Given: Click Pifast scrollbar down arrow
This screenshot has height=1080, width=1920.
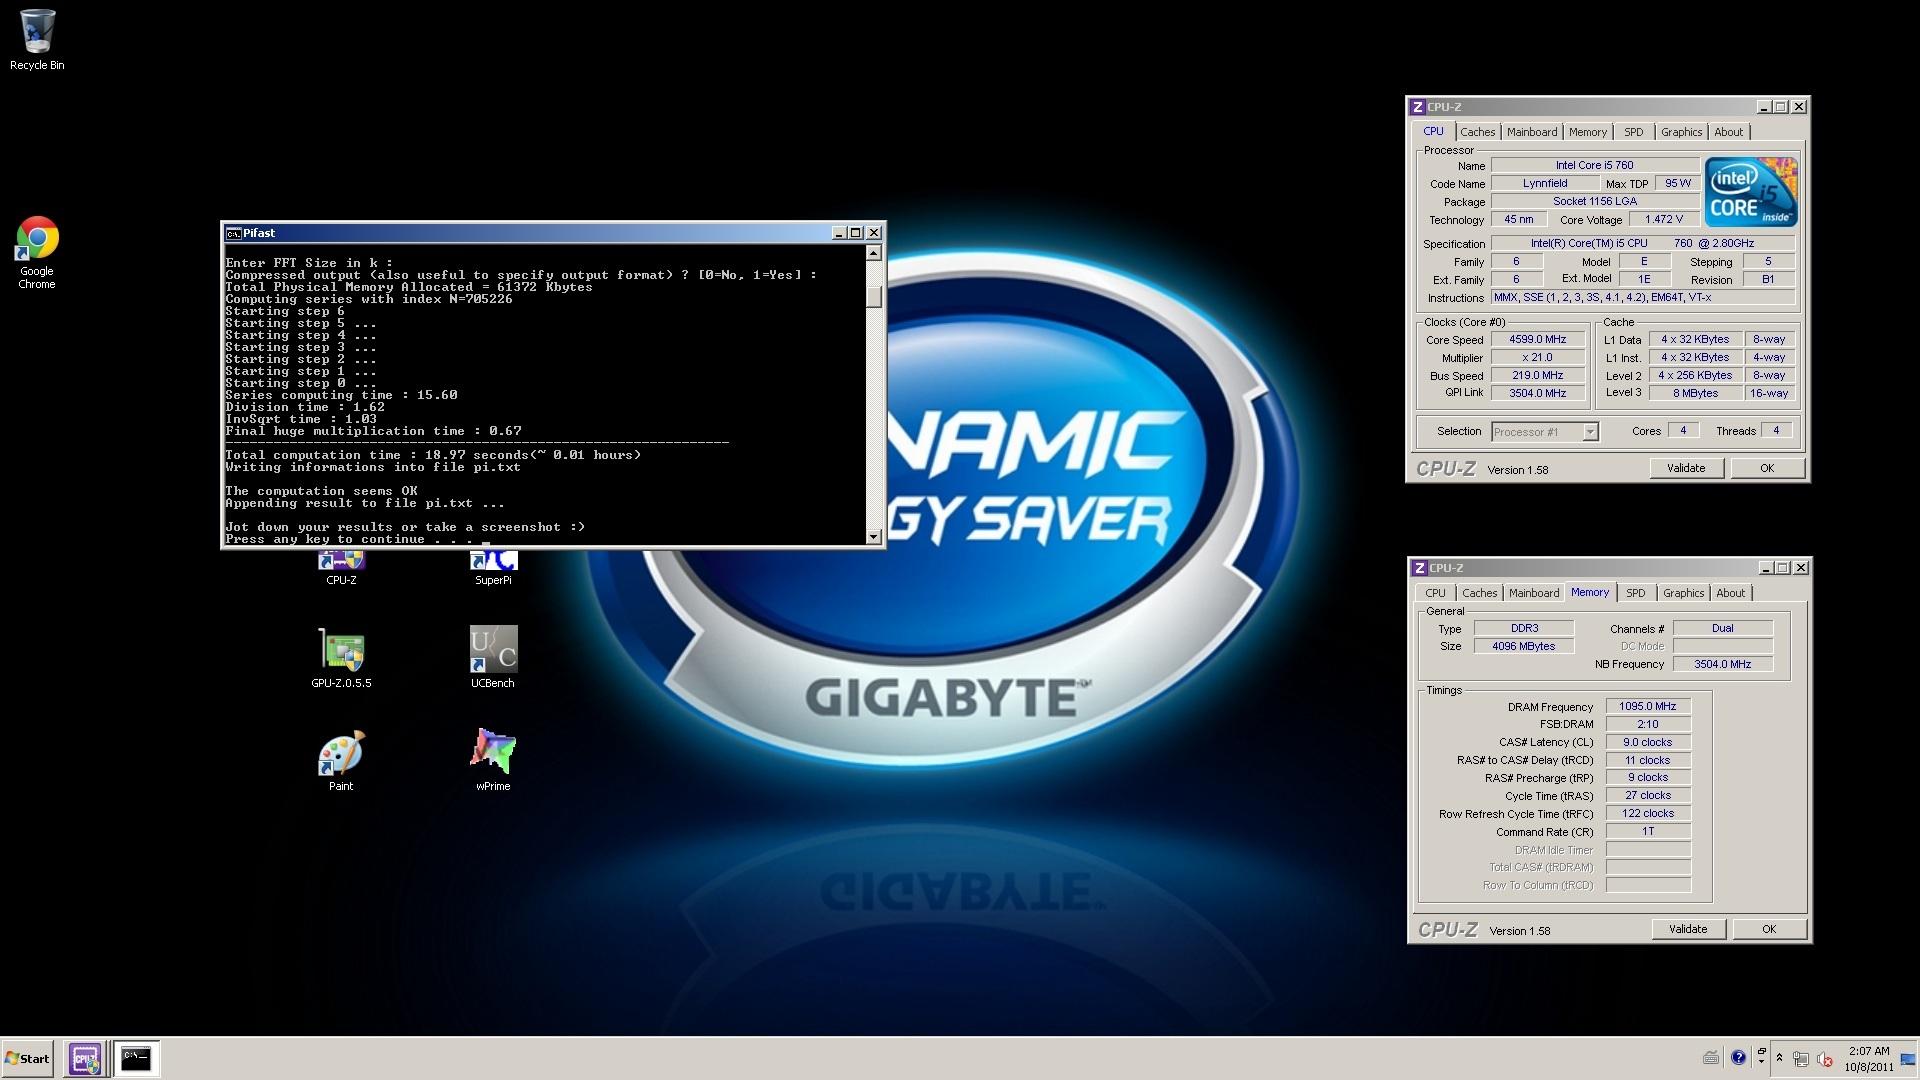Looking at the screenshot, I should pos(874,537).
